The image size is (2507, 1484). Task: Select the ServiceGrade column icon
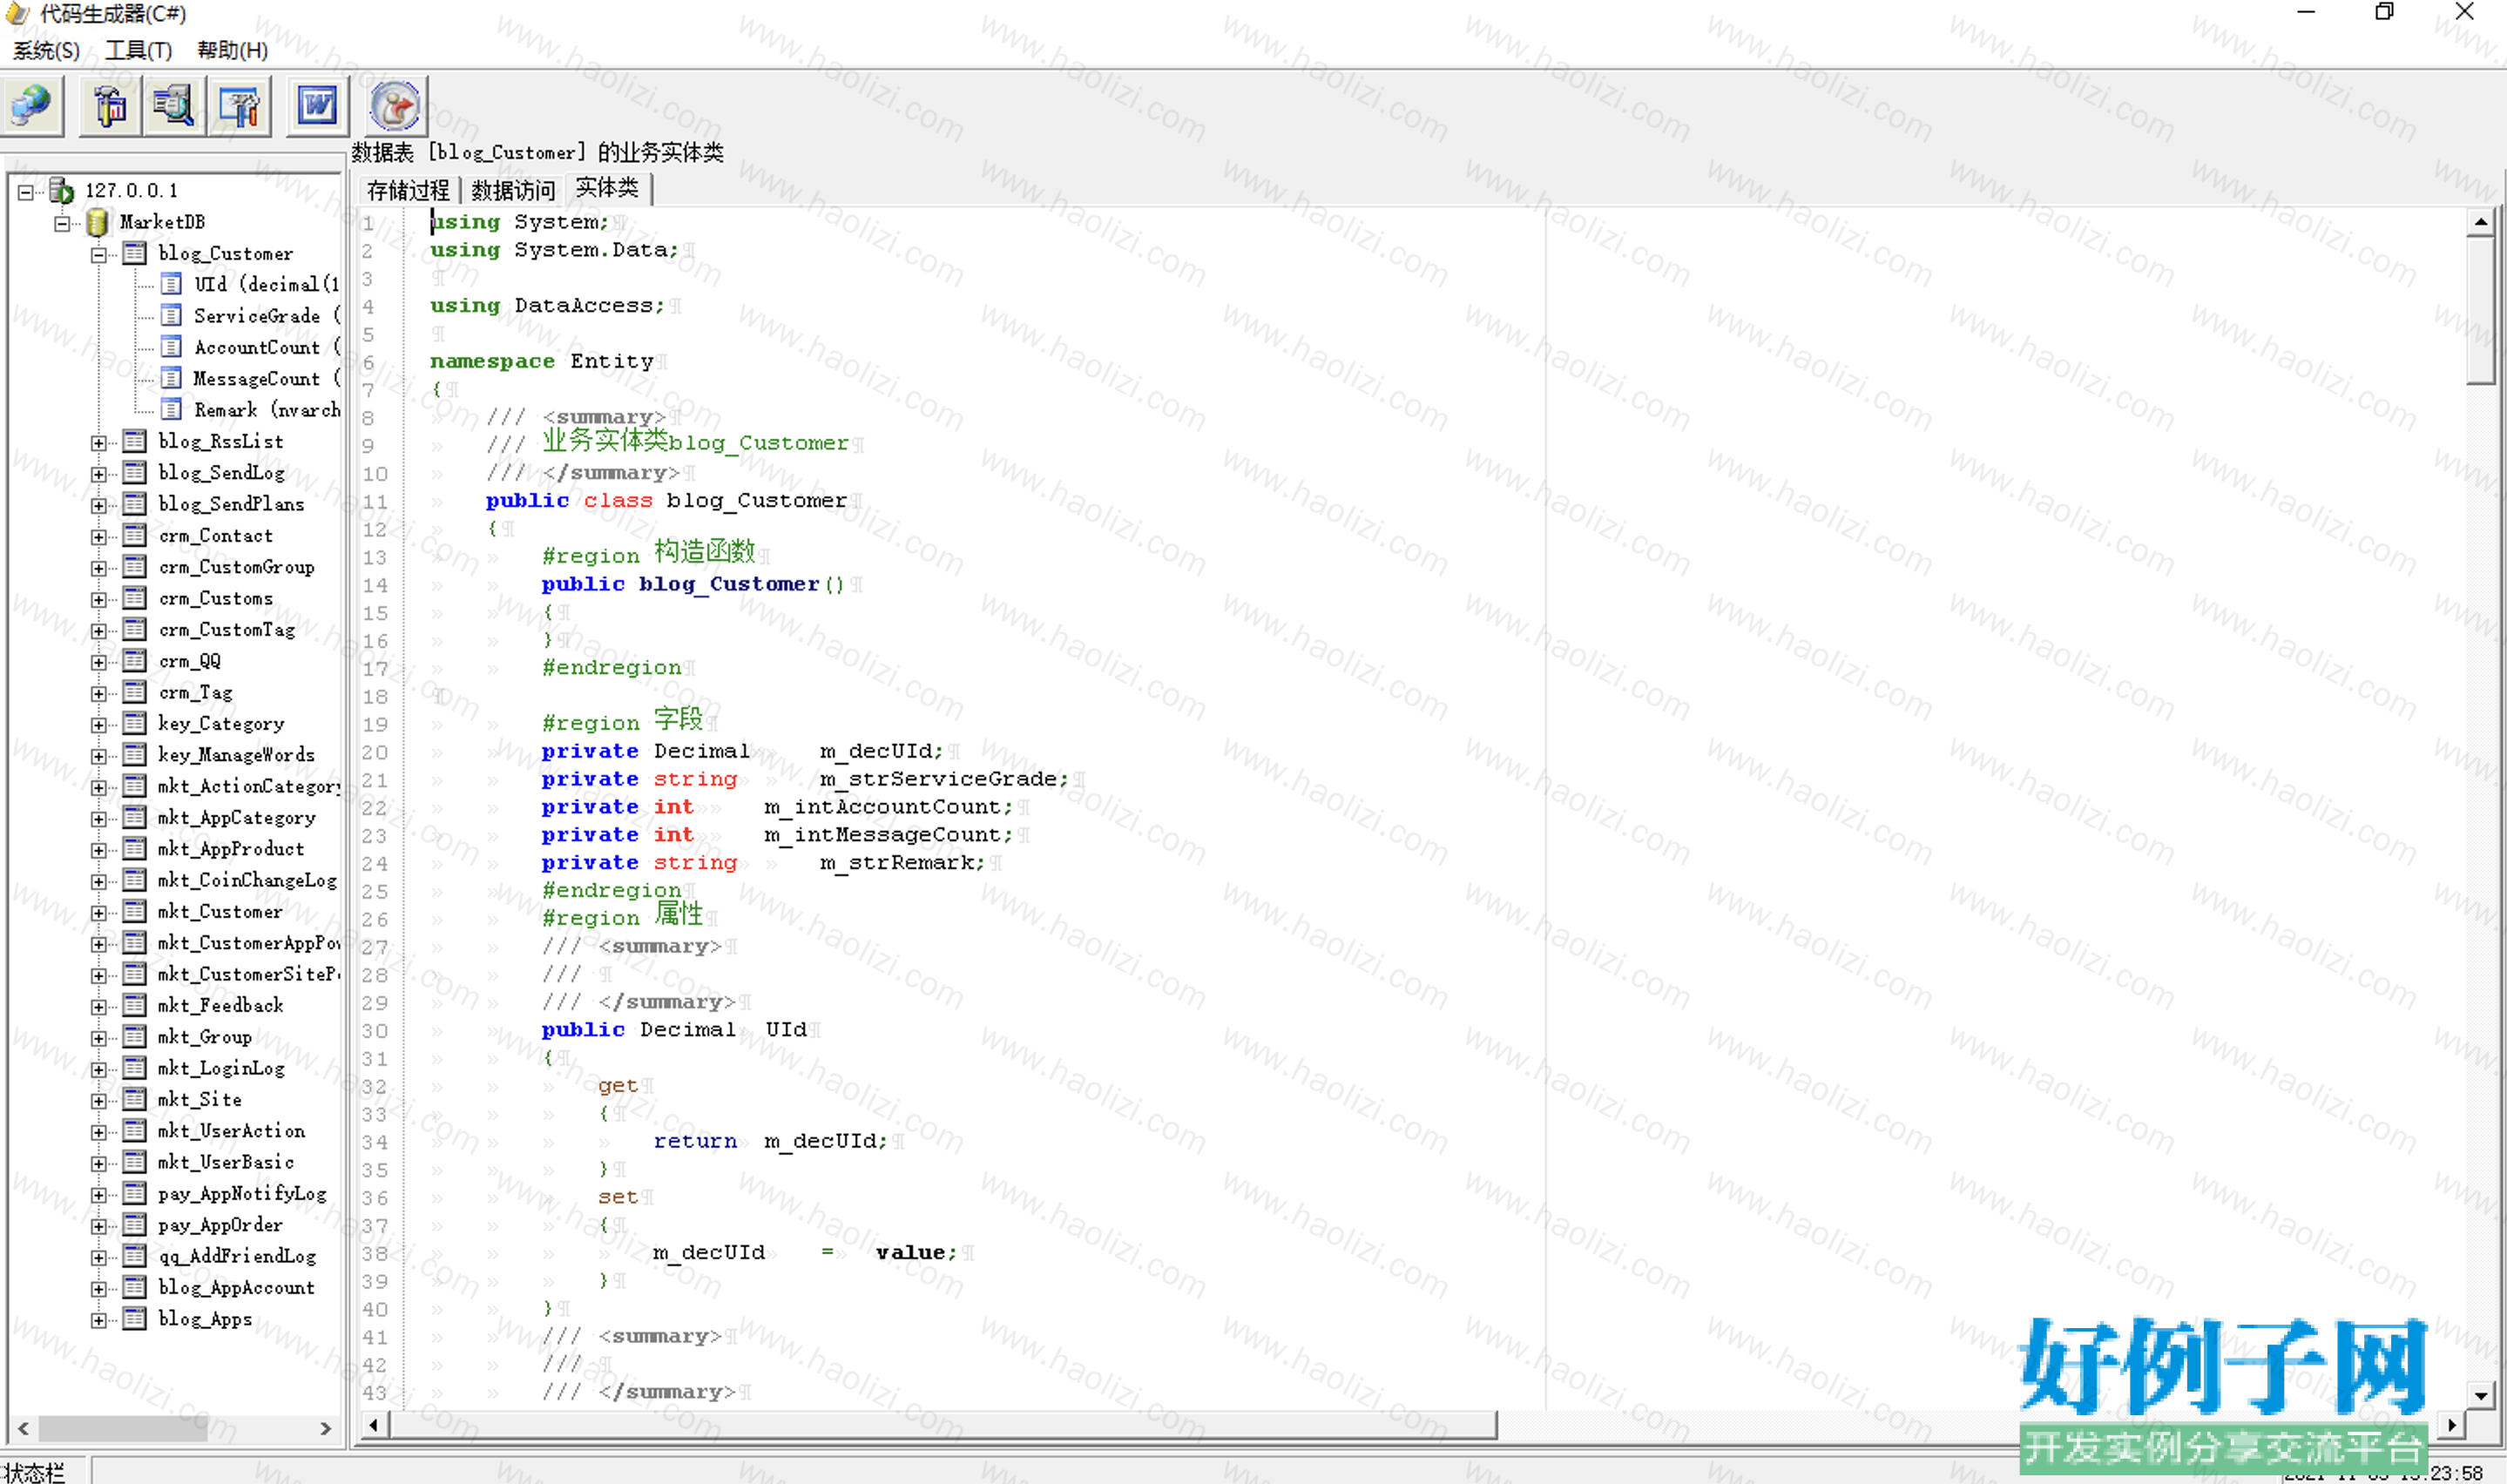(171, 316)
